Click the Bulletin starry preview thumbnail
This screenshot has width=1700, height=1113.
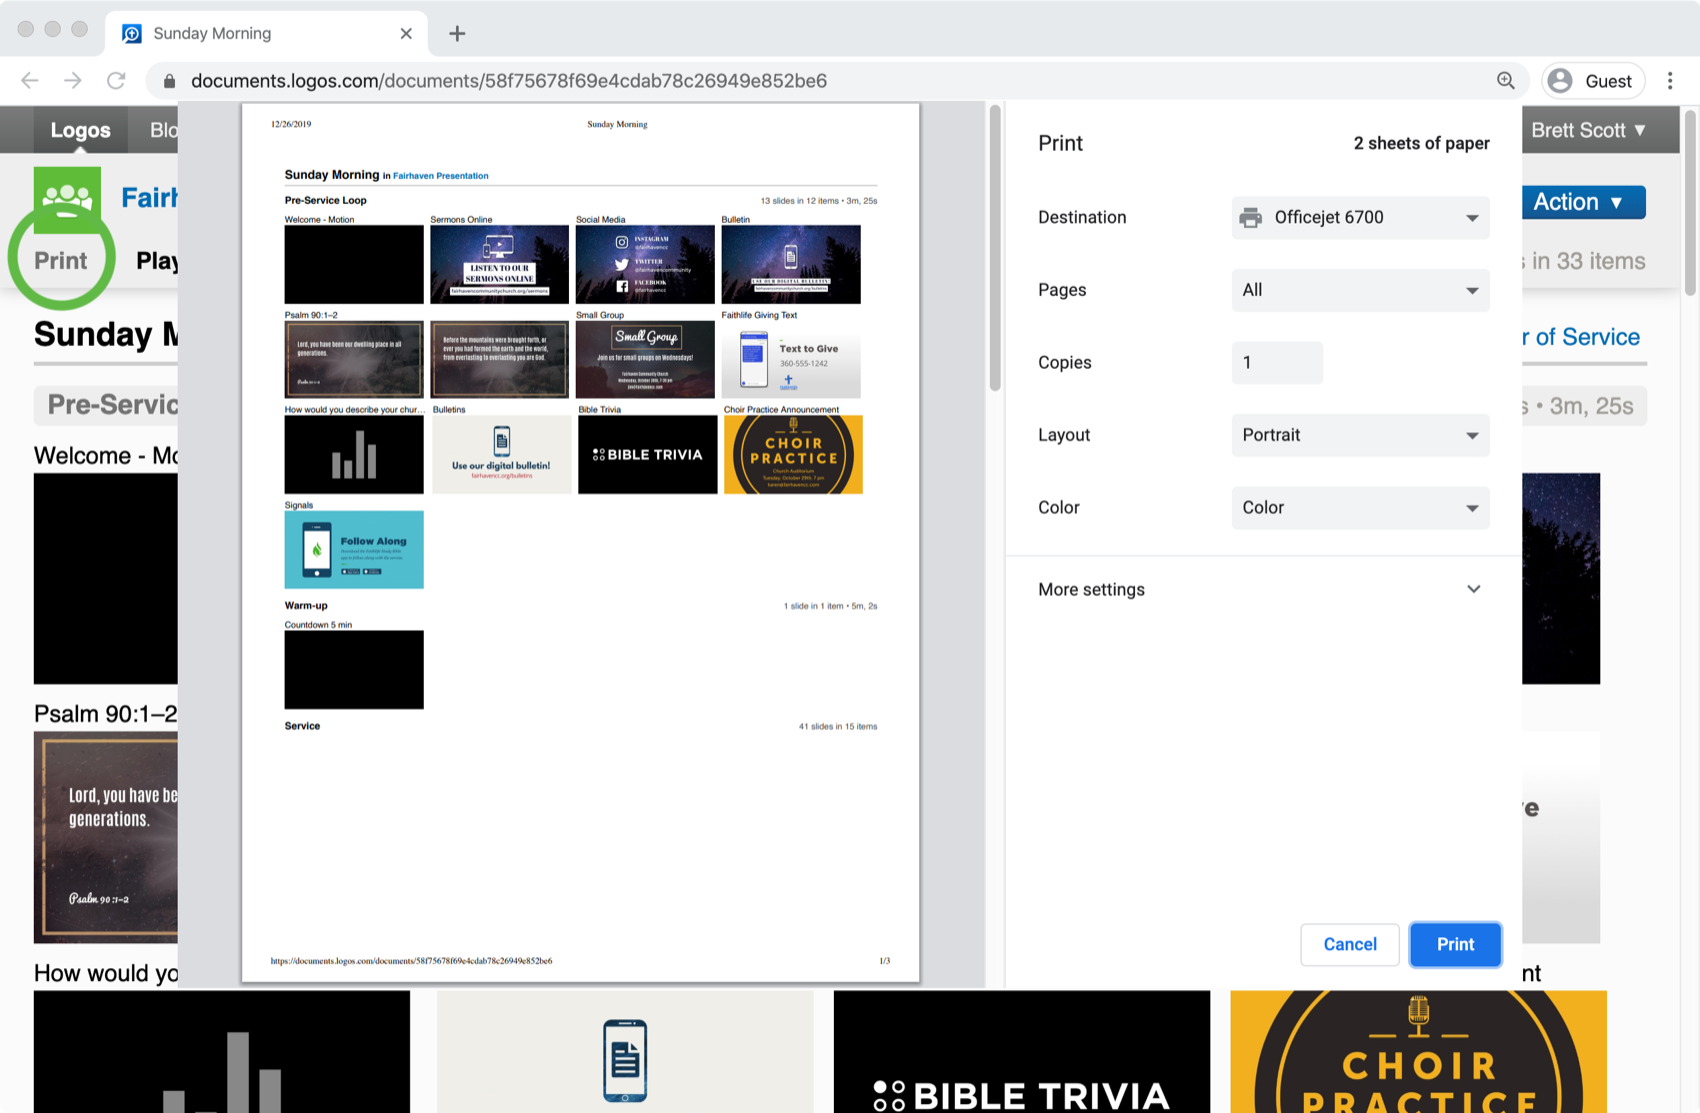[791, 264]
